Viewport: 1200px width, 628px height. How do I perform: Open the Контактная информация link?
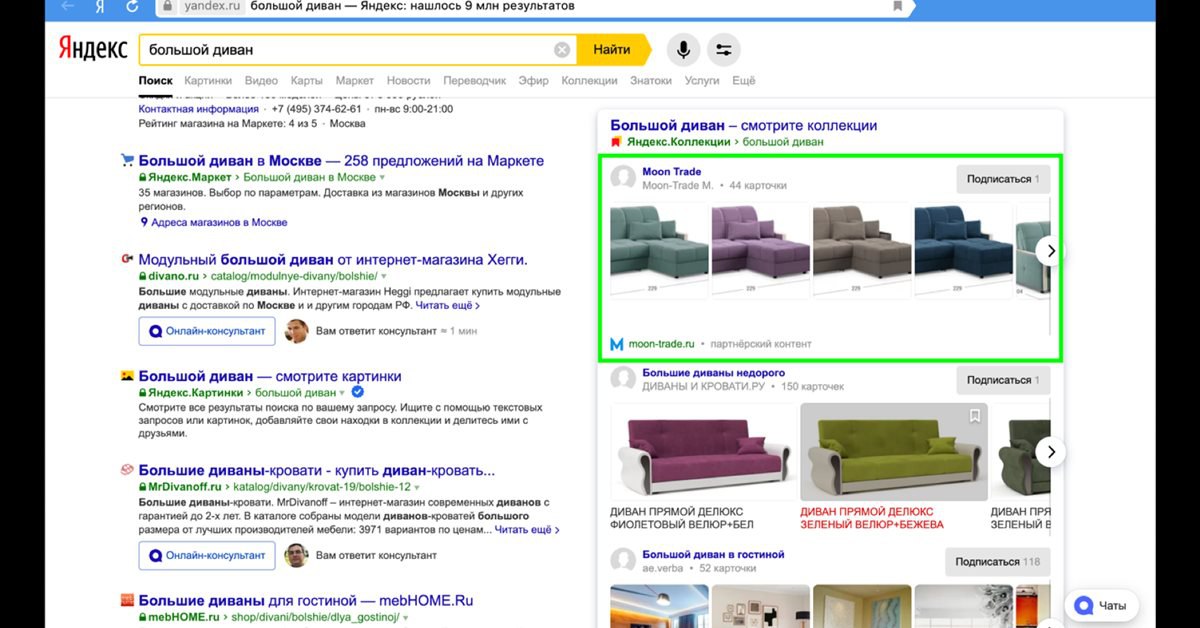[198, 109]
